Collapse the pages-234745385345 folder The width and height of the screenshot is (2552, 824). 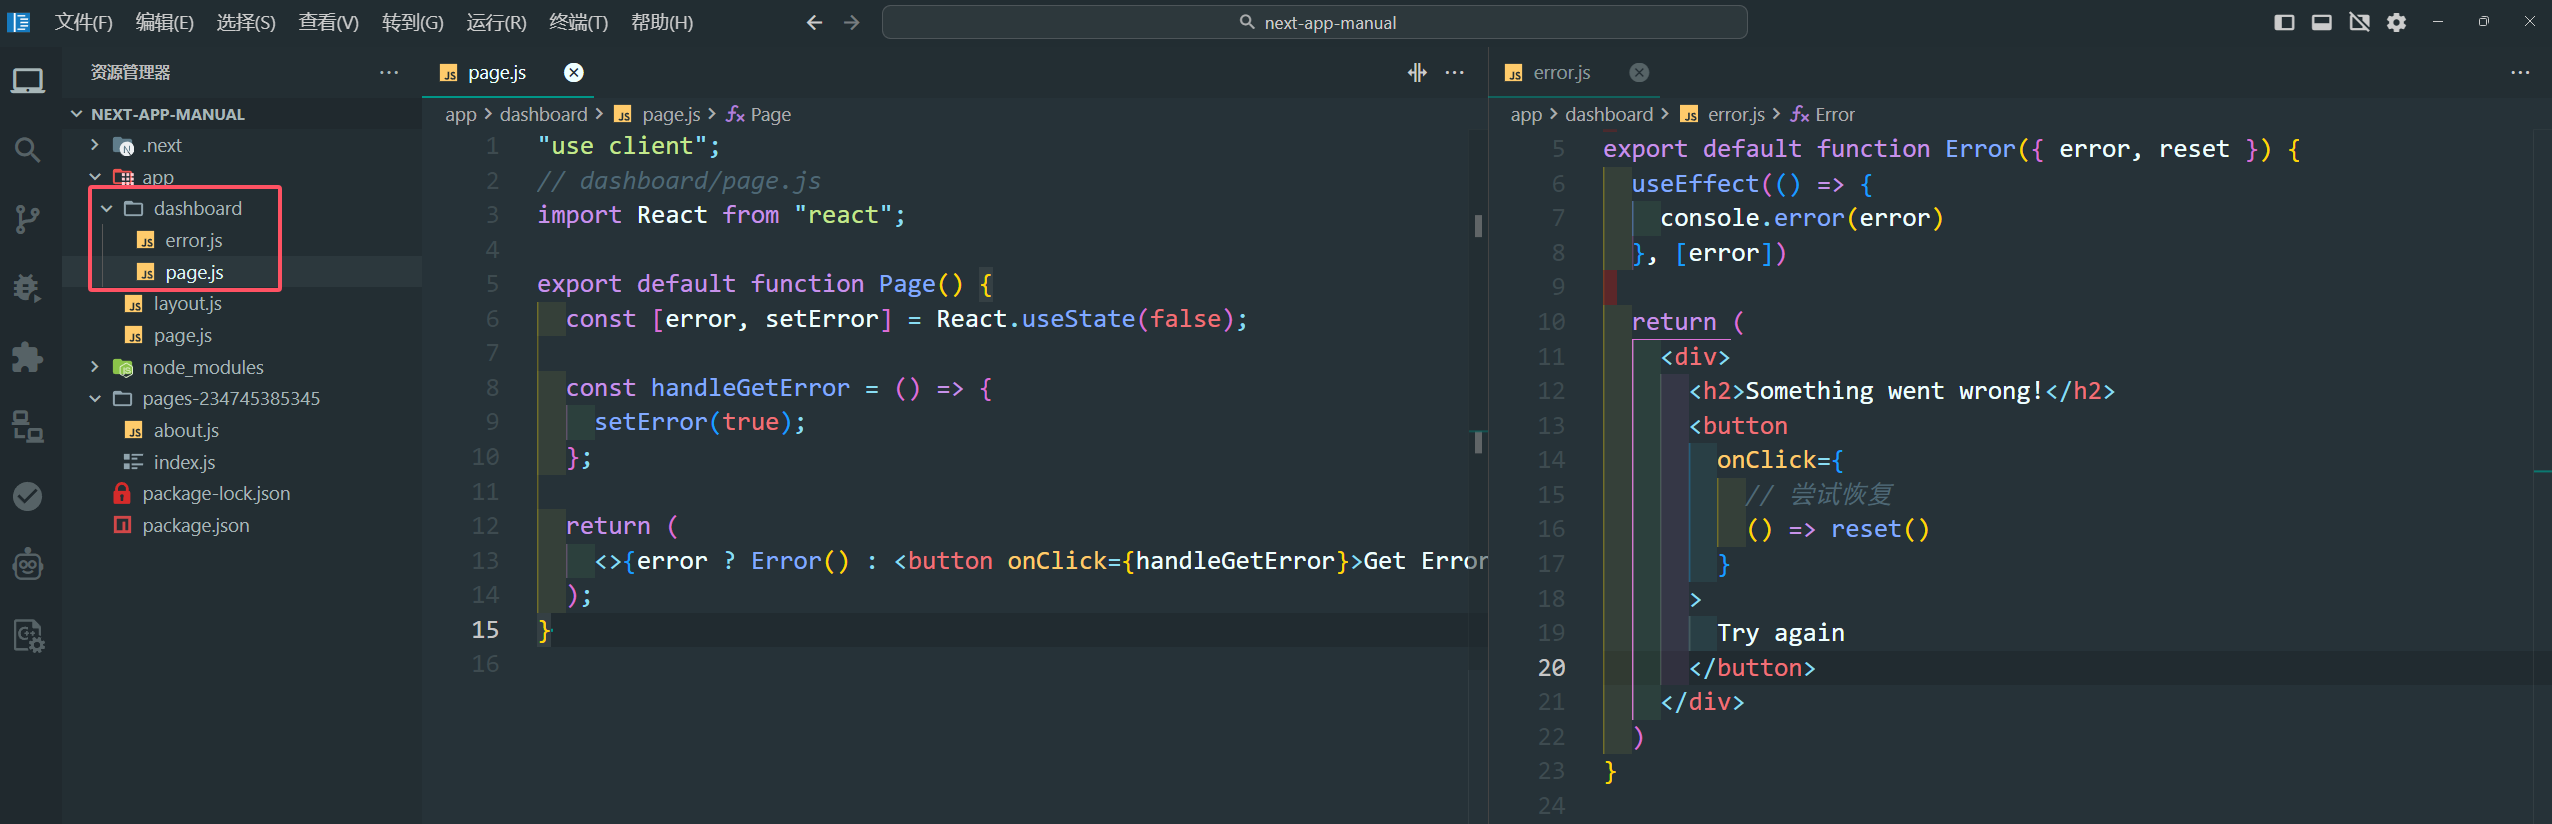95,398
